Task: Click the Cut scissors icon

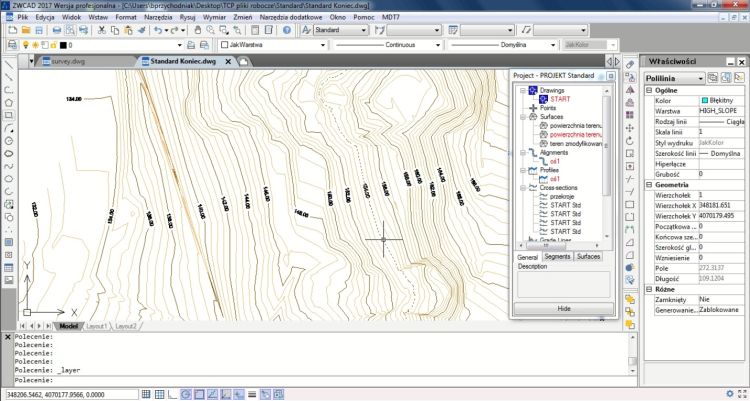Action: coord(102,30)
